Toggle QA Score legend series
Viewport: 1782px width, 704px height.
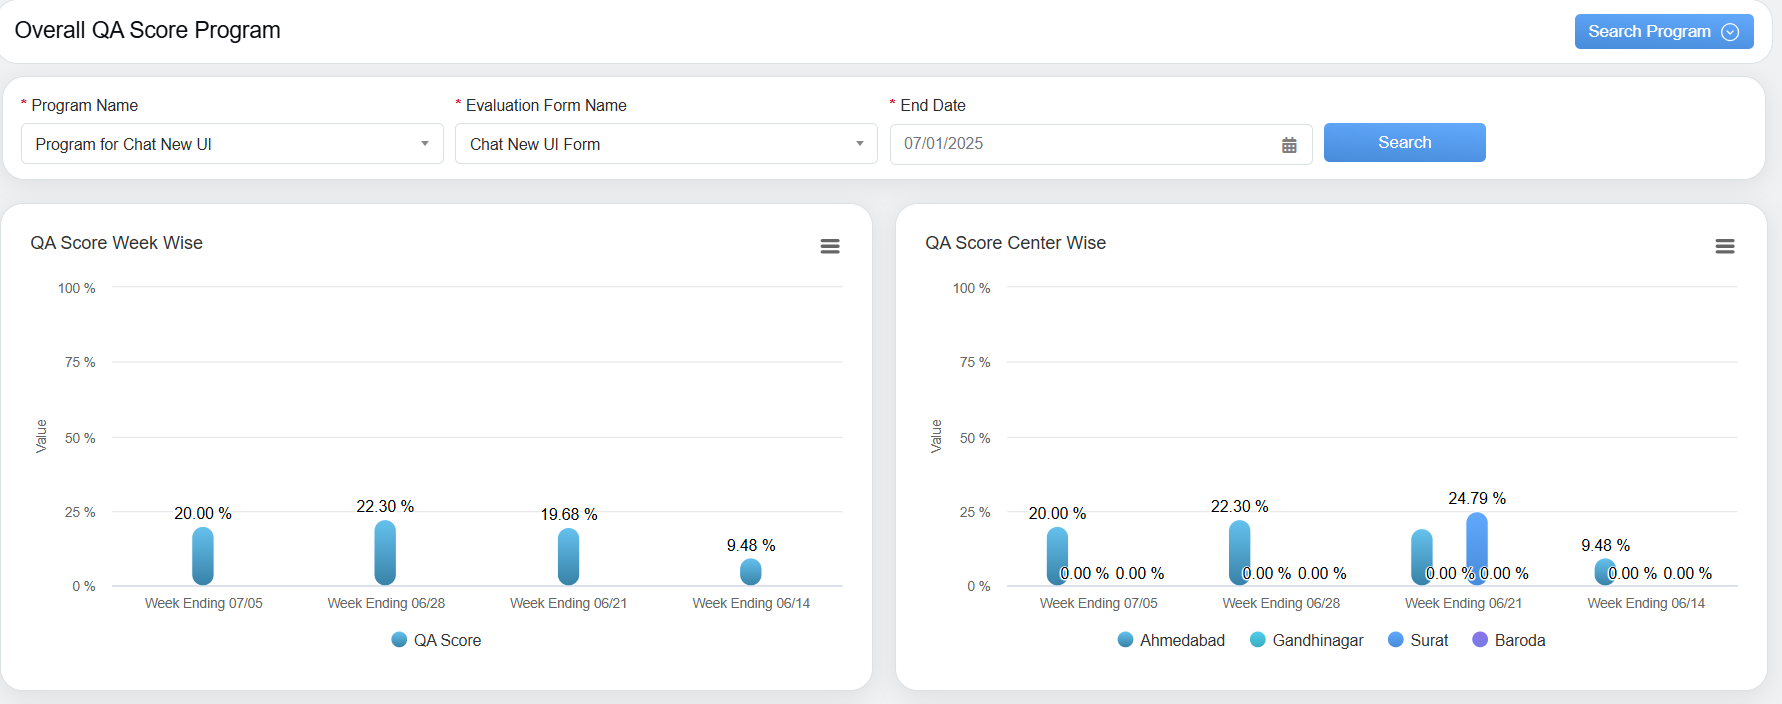(436, 640)
